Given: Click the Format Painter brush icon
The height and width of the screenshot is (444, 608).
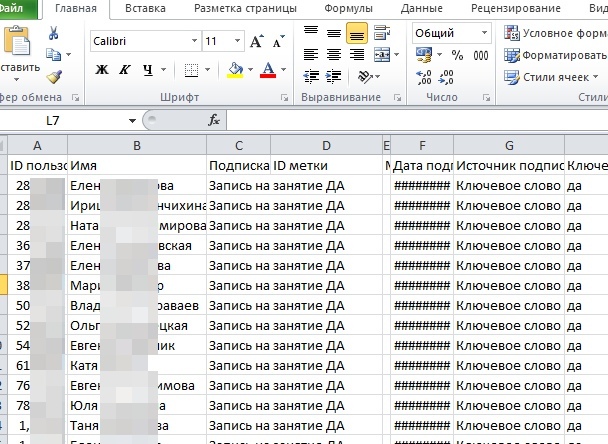Looking at the screenshot, I should click(54, 76).
